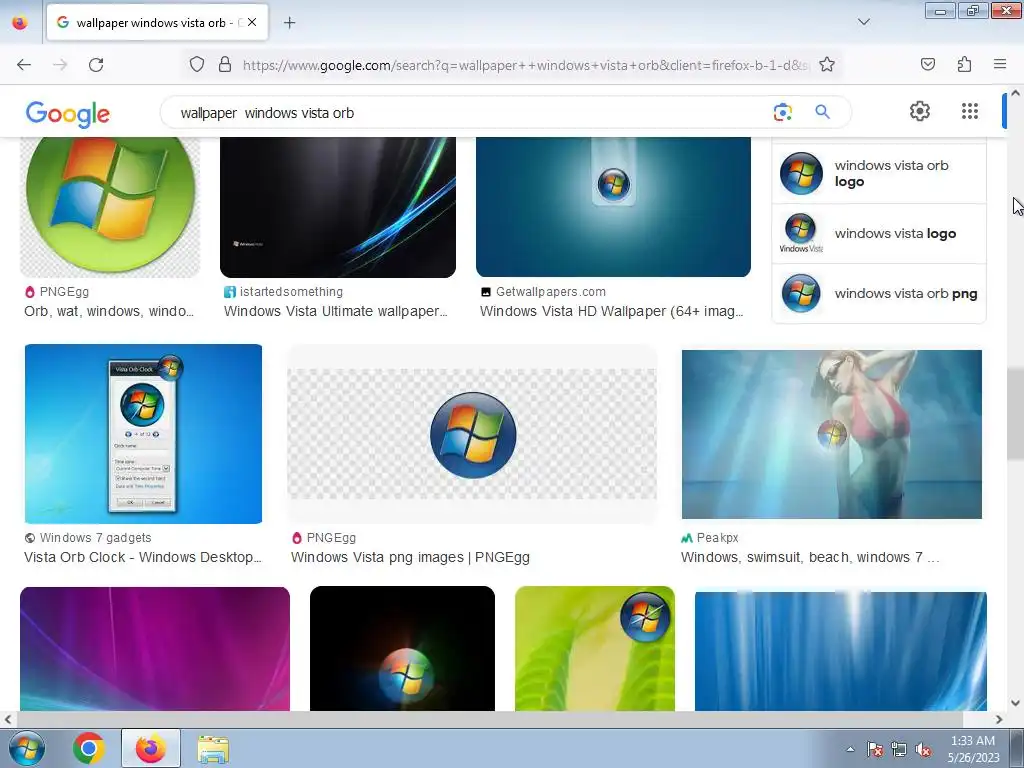1024x768 pixels.
Task: Click the "Windows Vista Ultimate wallpaper…" title
Action: click(x=336, y=312)
